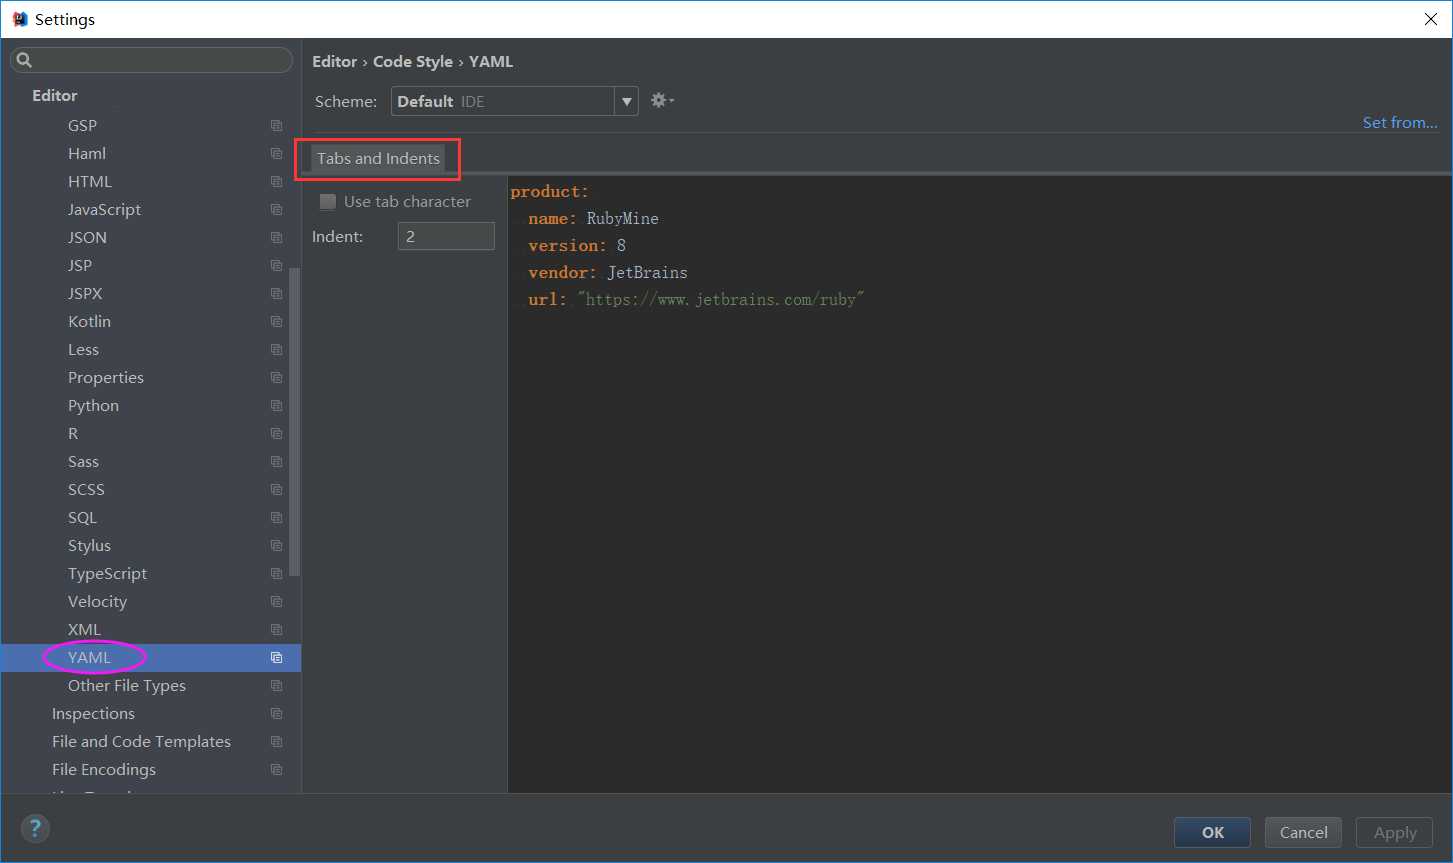
Task: Click the project-level icon beside JSP
Action: point(276,266)
